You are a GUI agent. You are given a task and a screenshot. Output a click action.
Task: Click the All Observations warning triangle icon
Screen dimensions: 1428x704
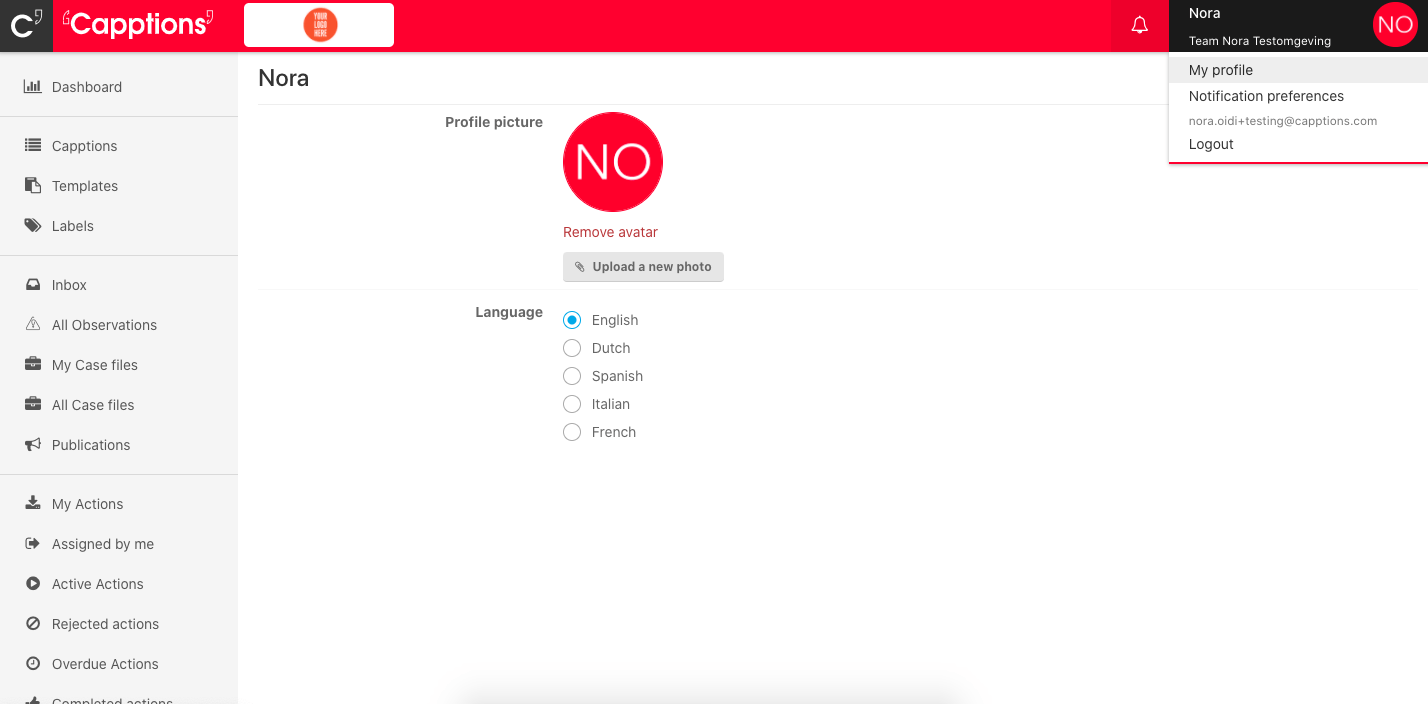tap(32, 325)
